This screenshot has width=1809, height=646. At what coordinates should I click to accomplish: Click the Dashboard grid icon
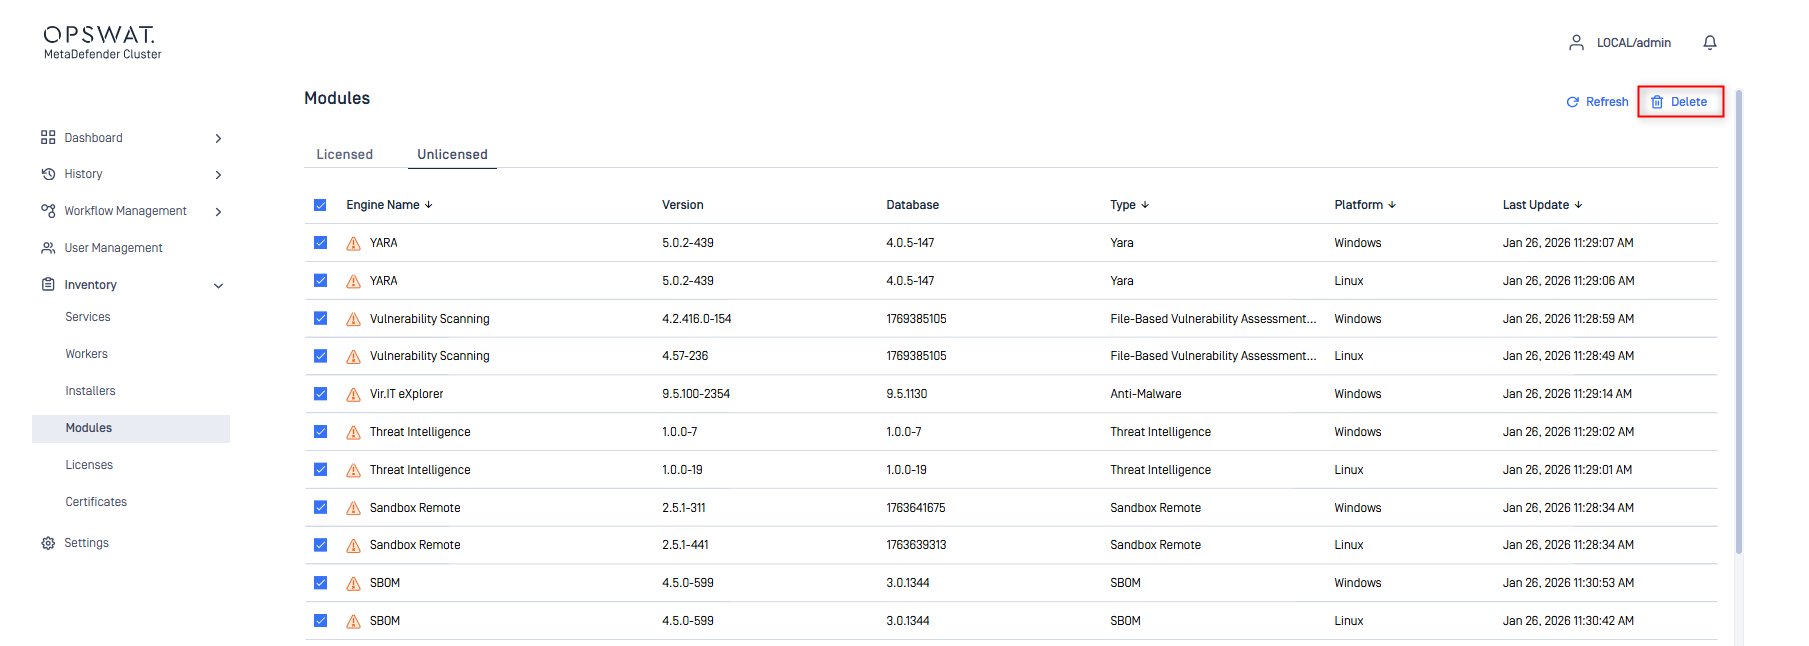point(48,137)
